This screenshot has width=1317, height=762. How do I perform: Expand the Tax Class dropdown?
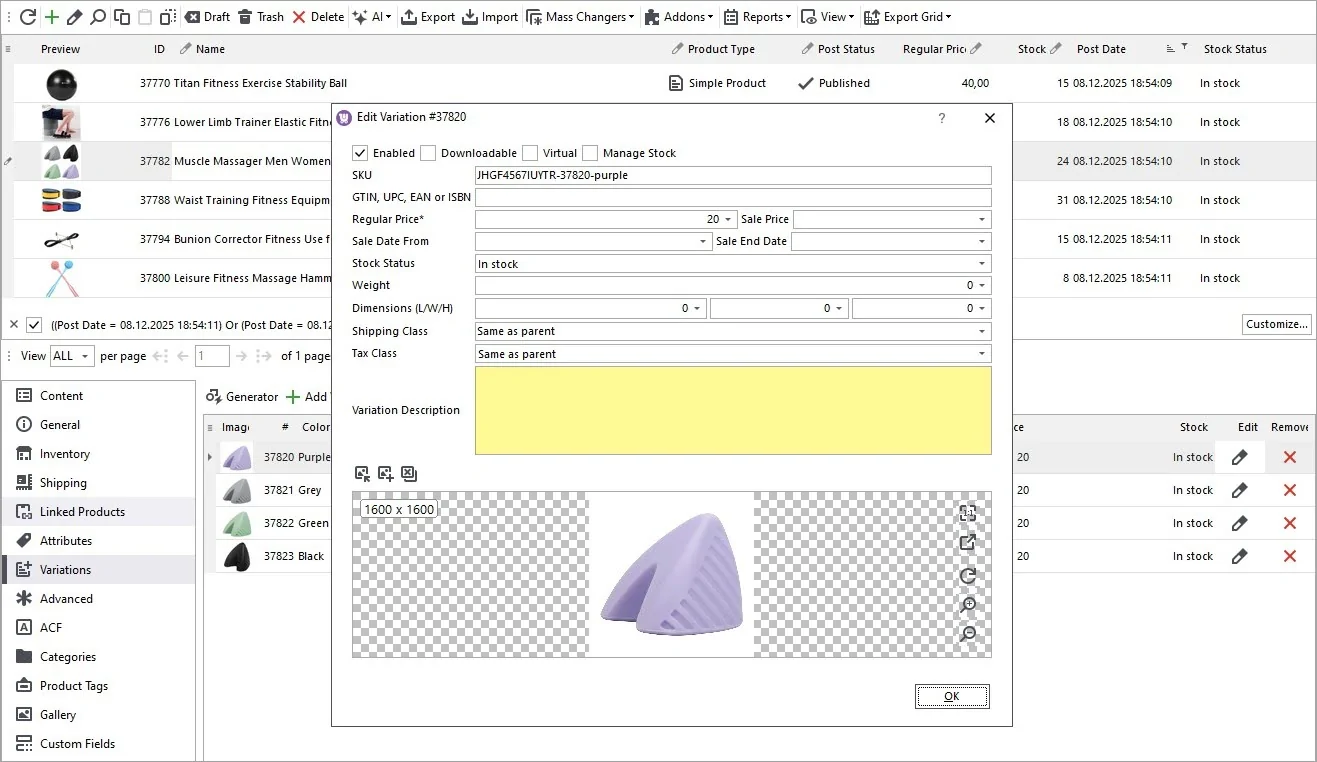point(984,354)
